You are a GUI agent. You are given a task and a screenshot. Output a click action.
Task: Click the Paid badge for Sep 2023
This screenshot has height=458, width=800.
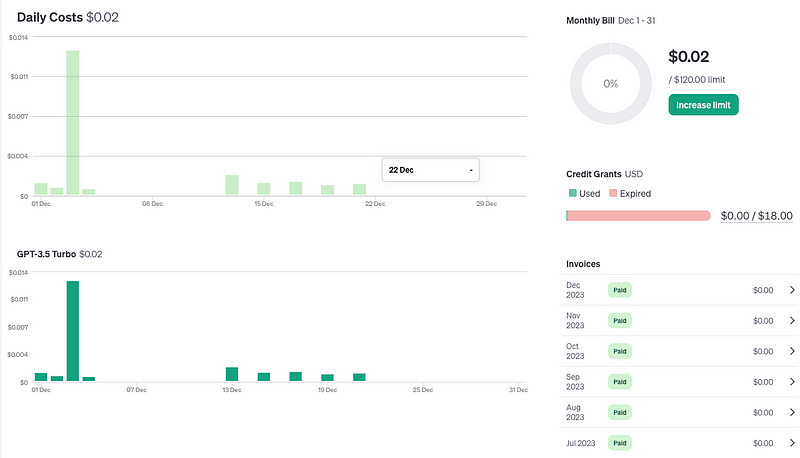[x=619, y=381]
